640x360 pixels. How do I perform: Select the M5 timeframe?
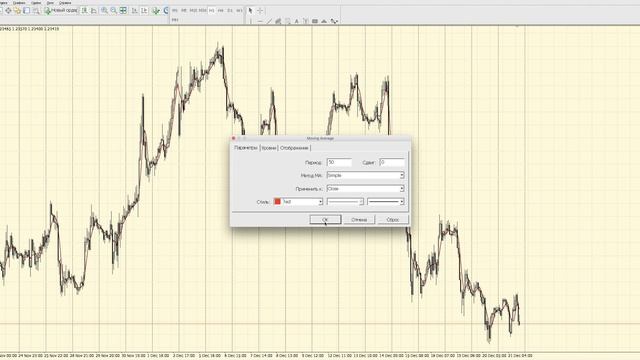184,10
